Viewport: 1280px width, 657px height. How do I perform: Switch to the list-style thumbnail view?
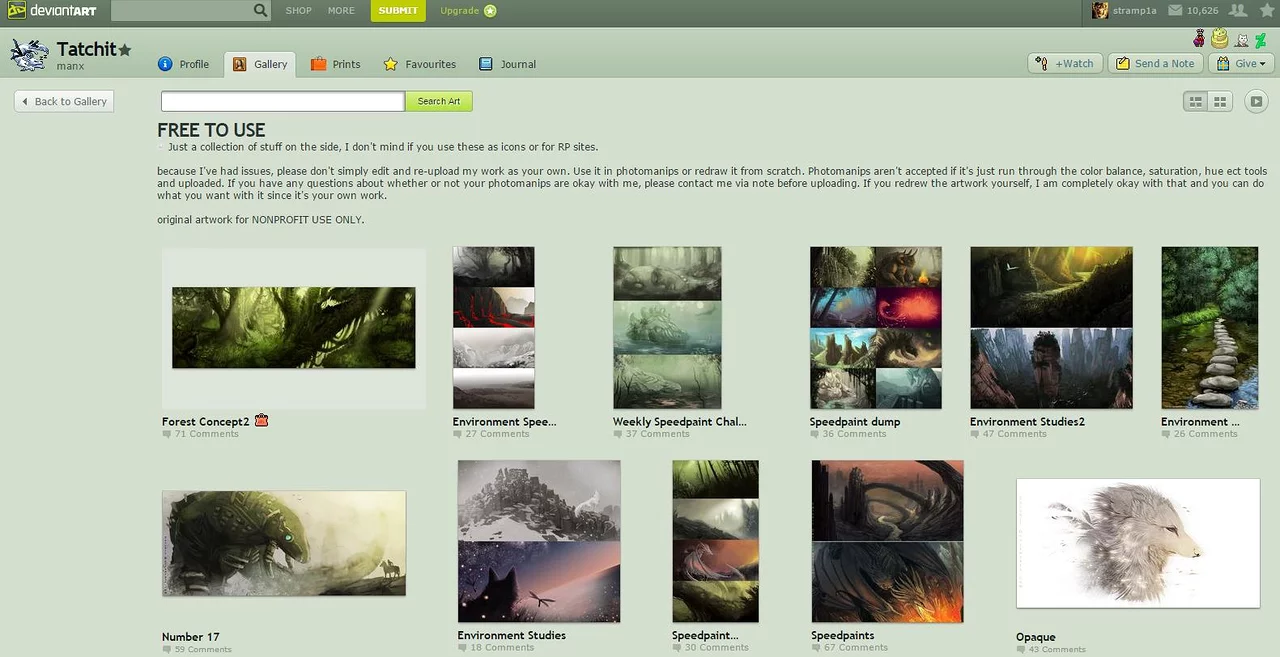click(1195, 101)
